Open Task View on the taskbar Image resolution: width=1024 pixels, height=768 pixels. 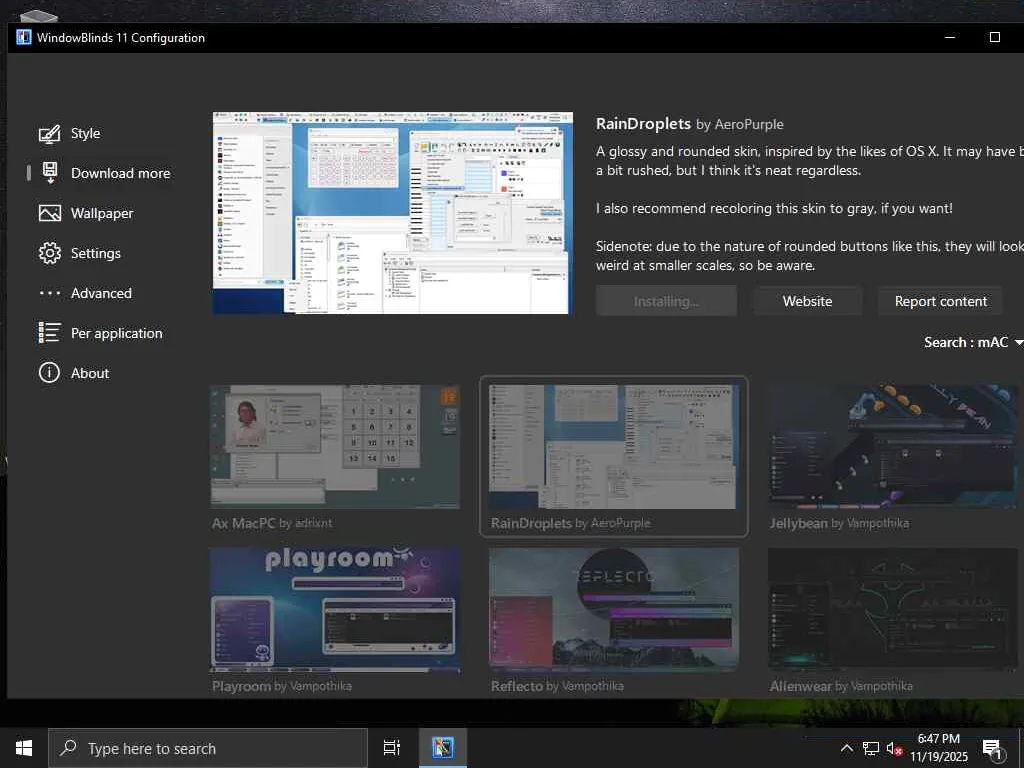(x=392, y=748)
